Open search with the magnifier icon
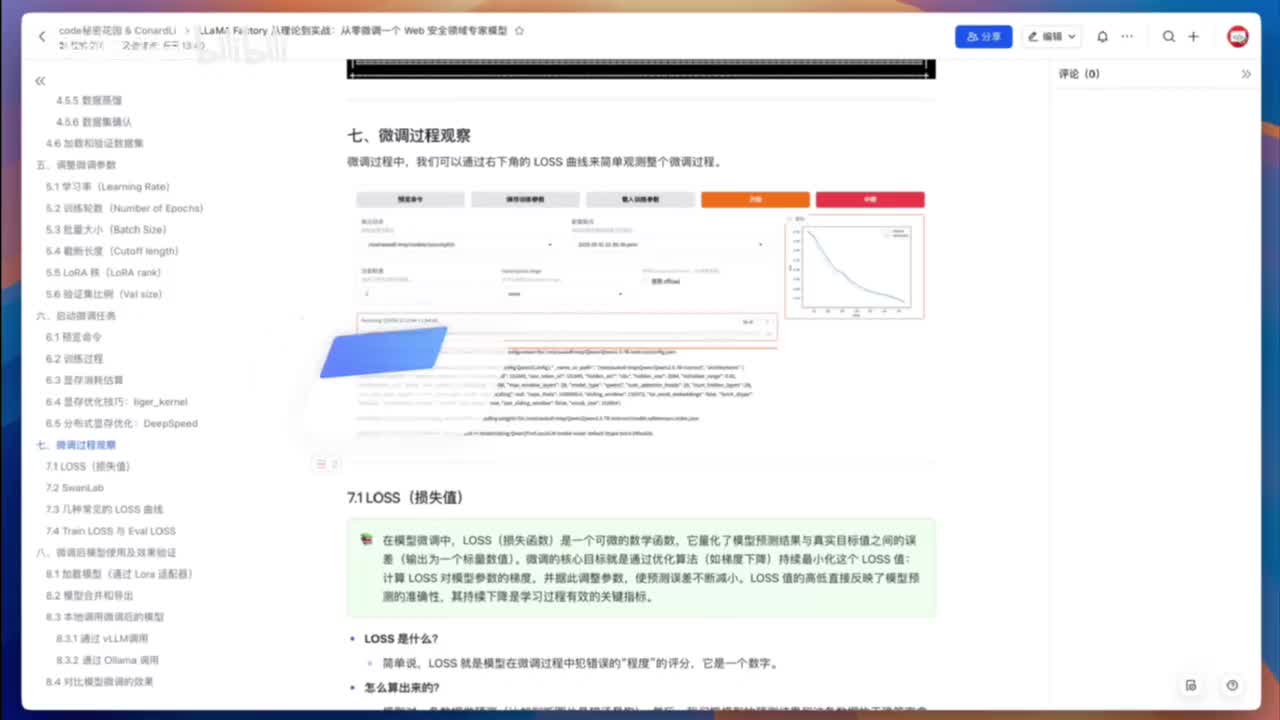This screenshot has height=720, width=1280. click(1168, 36)
